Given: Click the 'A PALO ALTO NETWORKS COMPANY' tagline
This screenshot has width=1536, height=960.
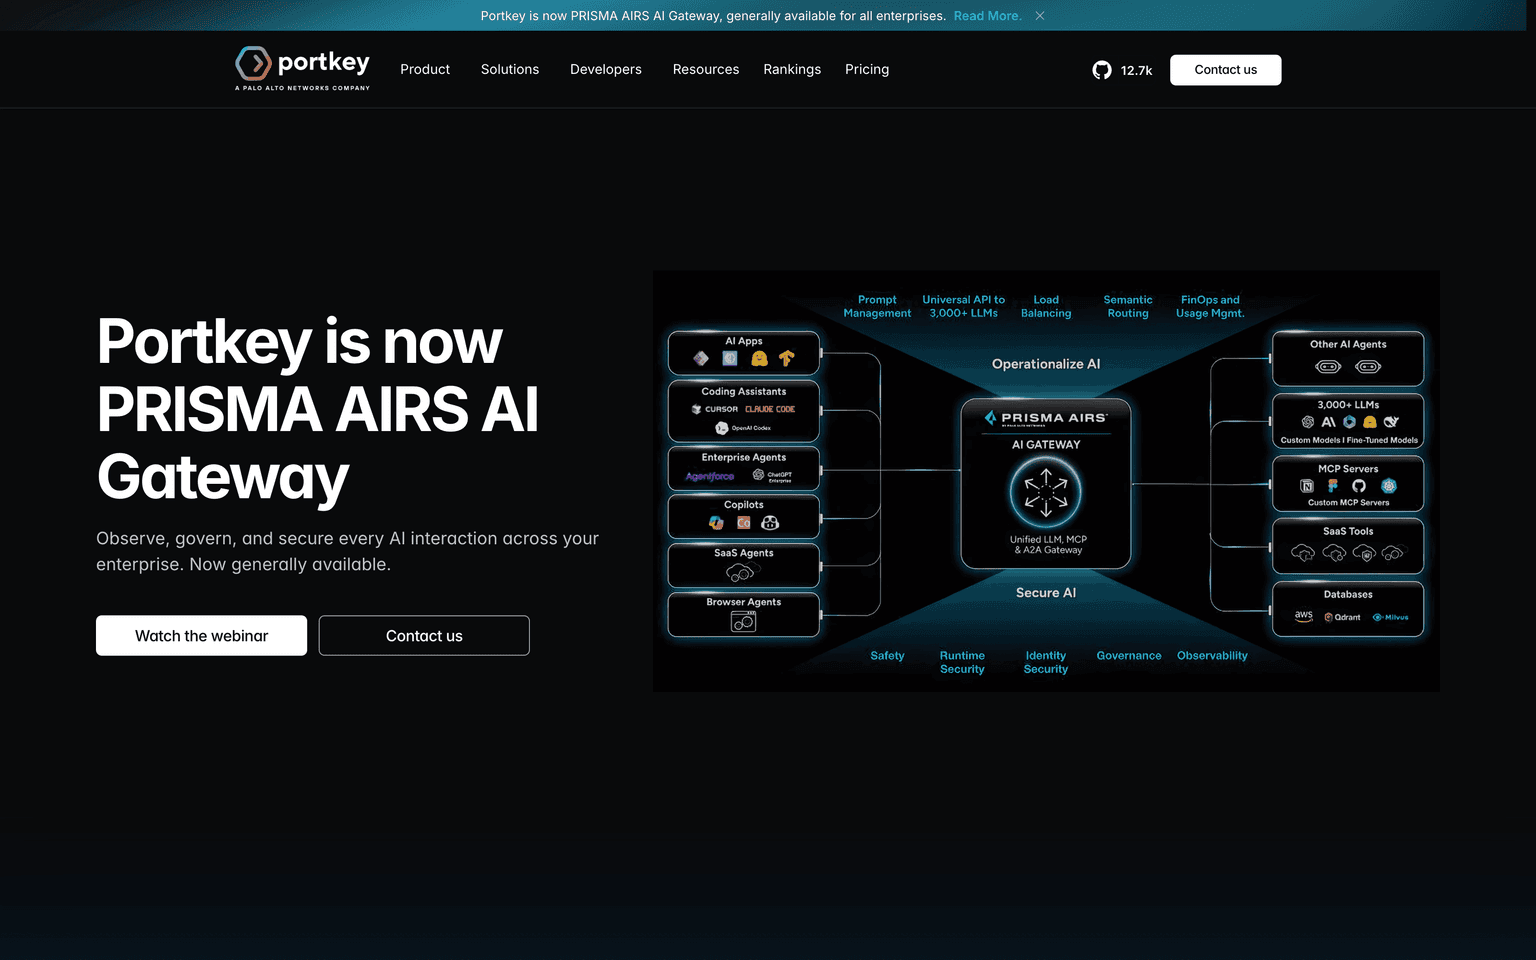Looking at the screenshot, I should click(302, 88).
